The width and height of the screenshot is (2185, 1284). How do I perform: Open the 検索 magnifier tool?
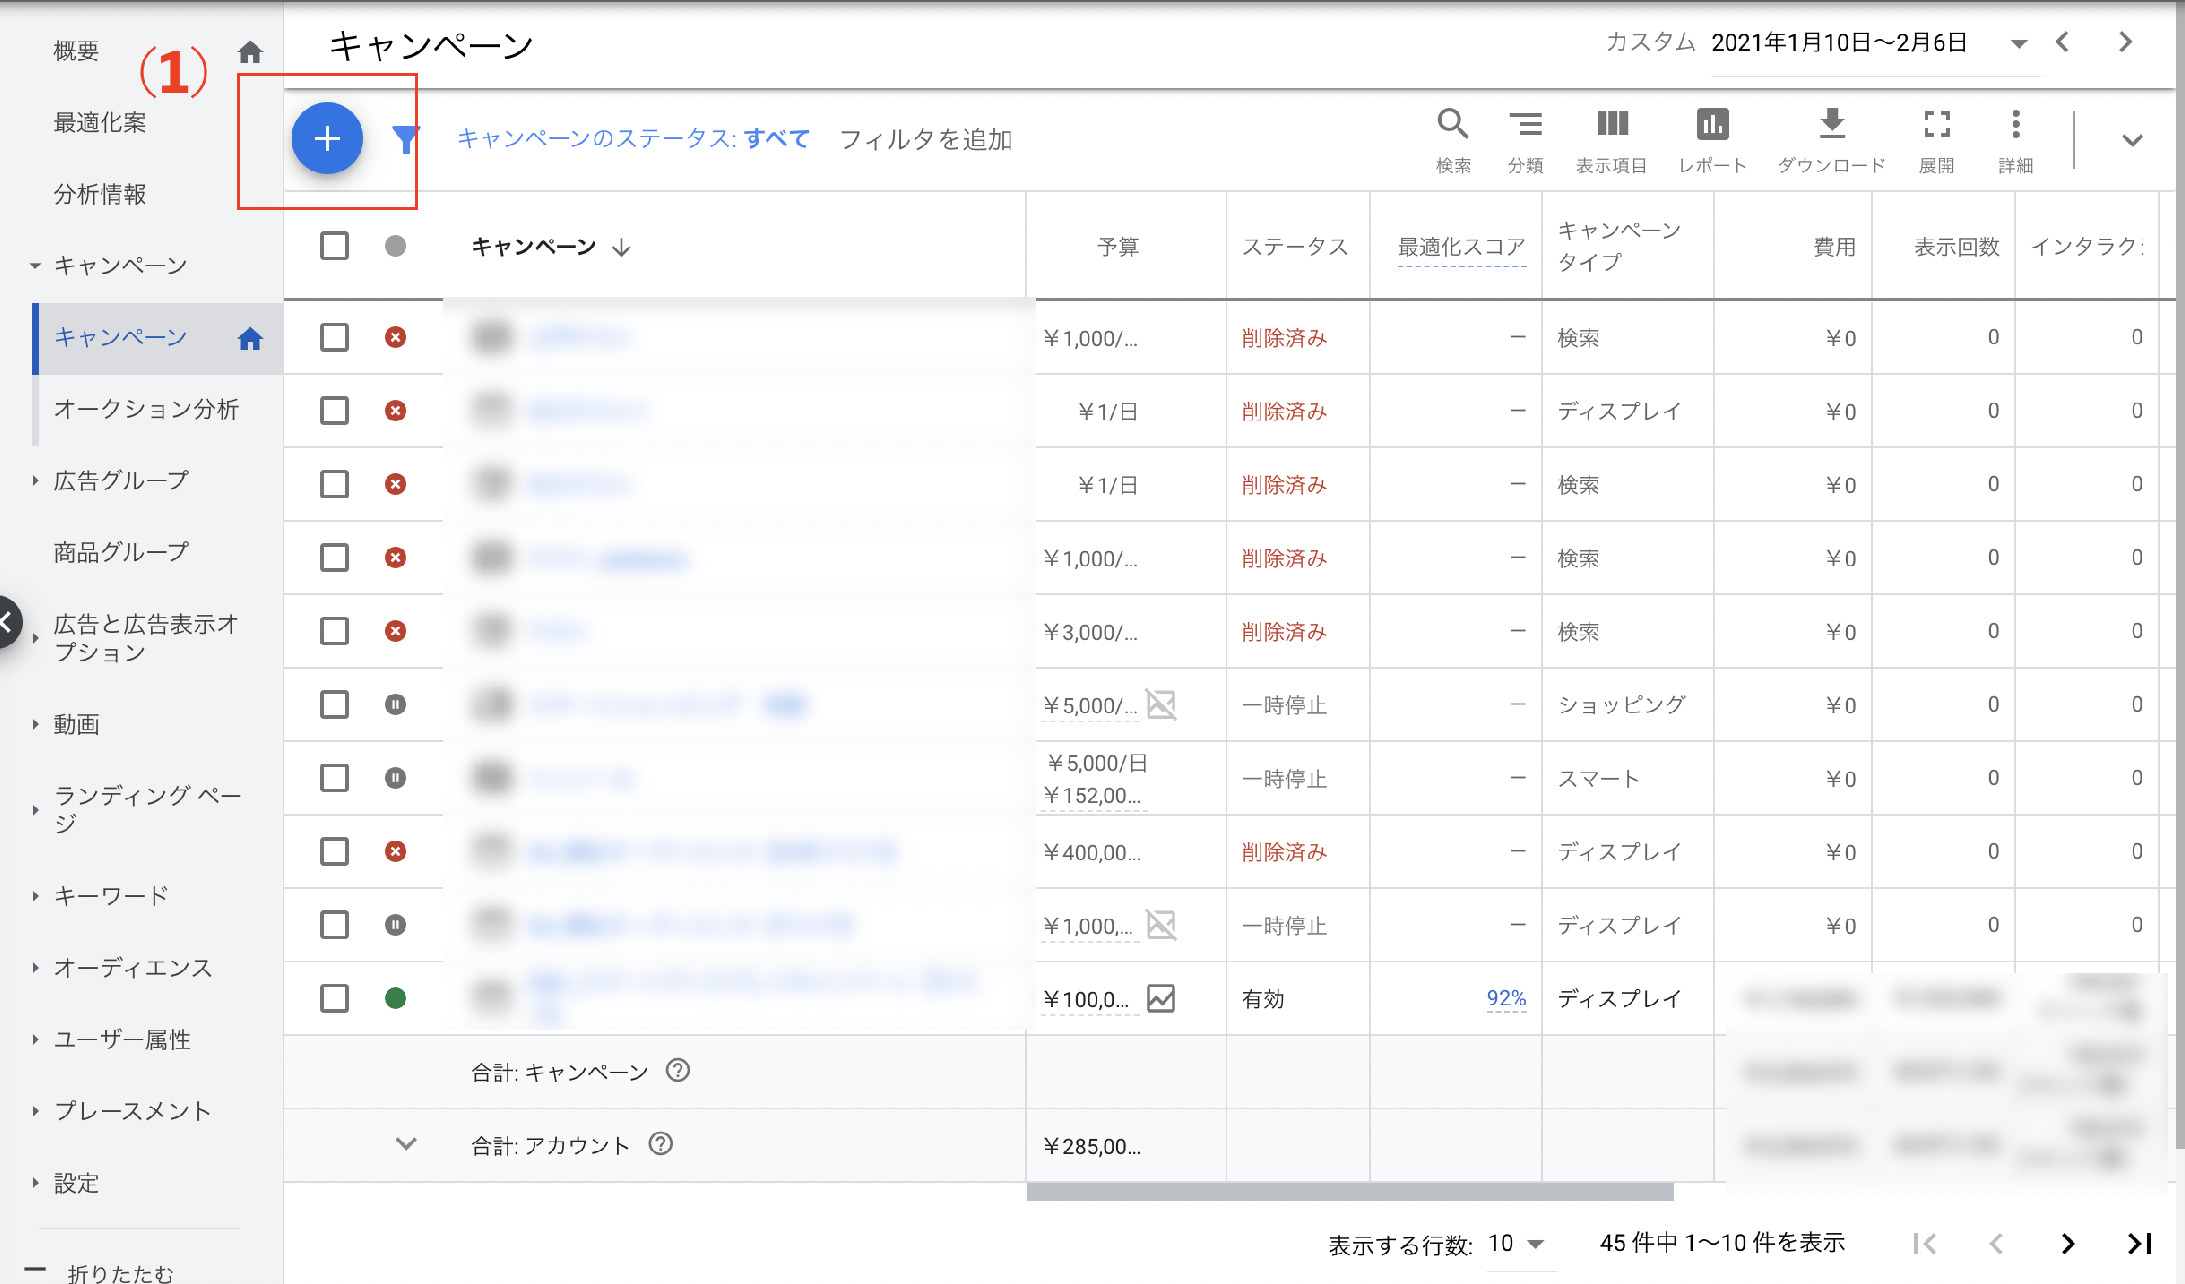pos(1452,125)
